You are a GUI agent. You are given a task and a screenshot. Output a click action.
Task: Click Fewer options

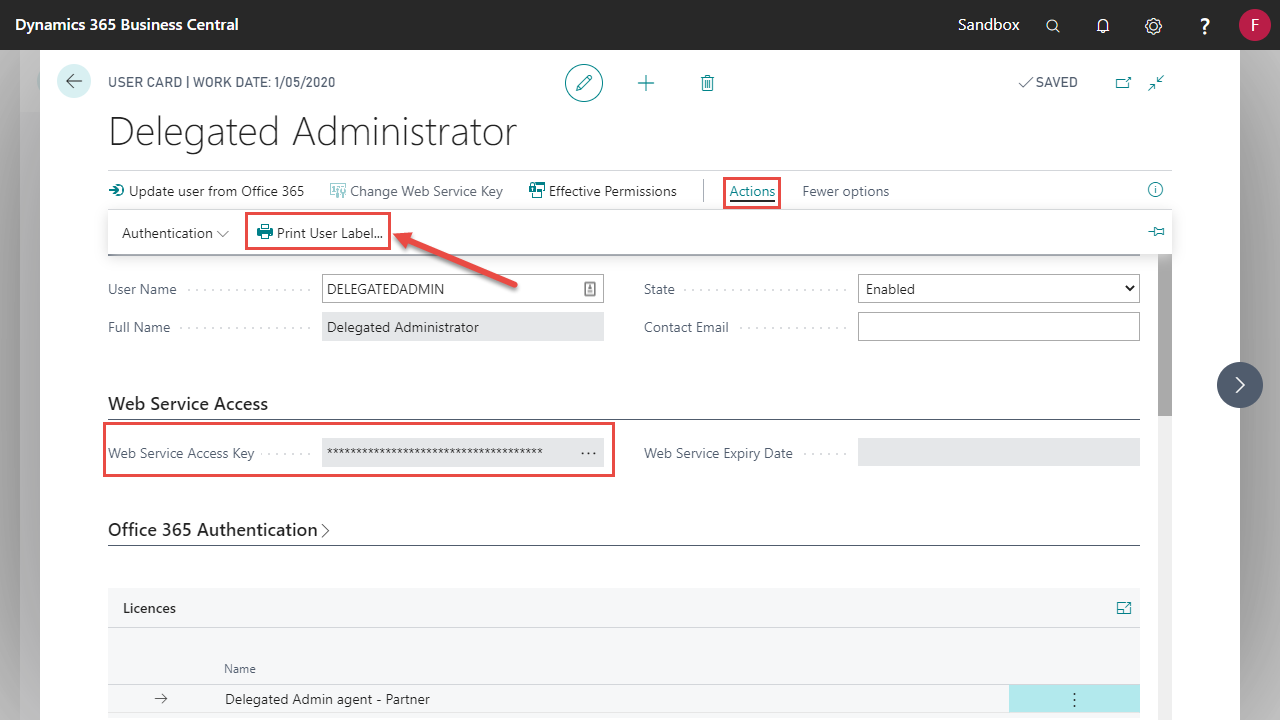(846, 191)
